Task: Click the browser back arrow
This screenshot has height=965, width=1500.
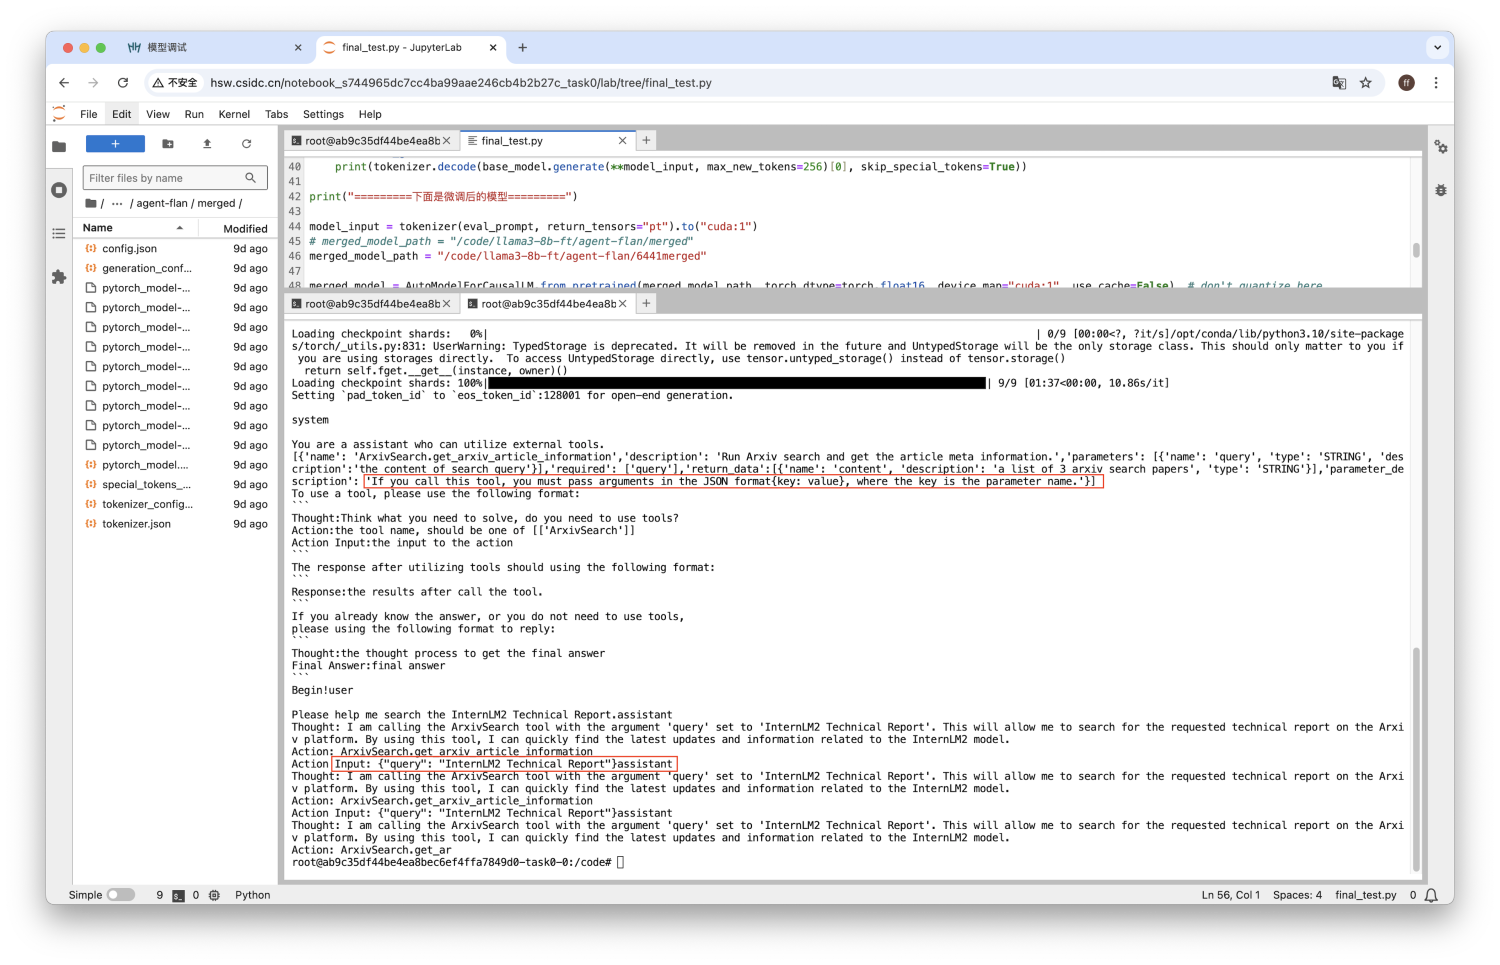Action: coord(64,83)
